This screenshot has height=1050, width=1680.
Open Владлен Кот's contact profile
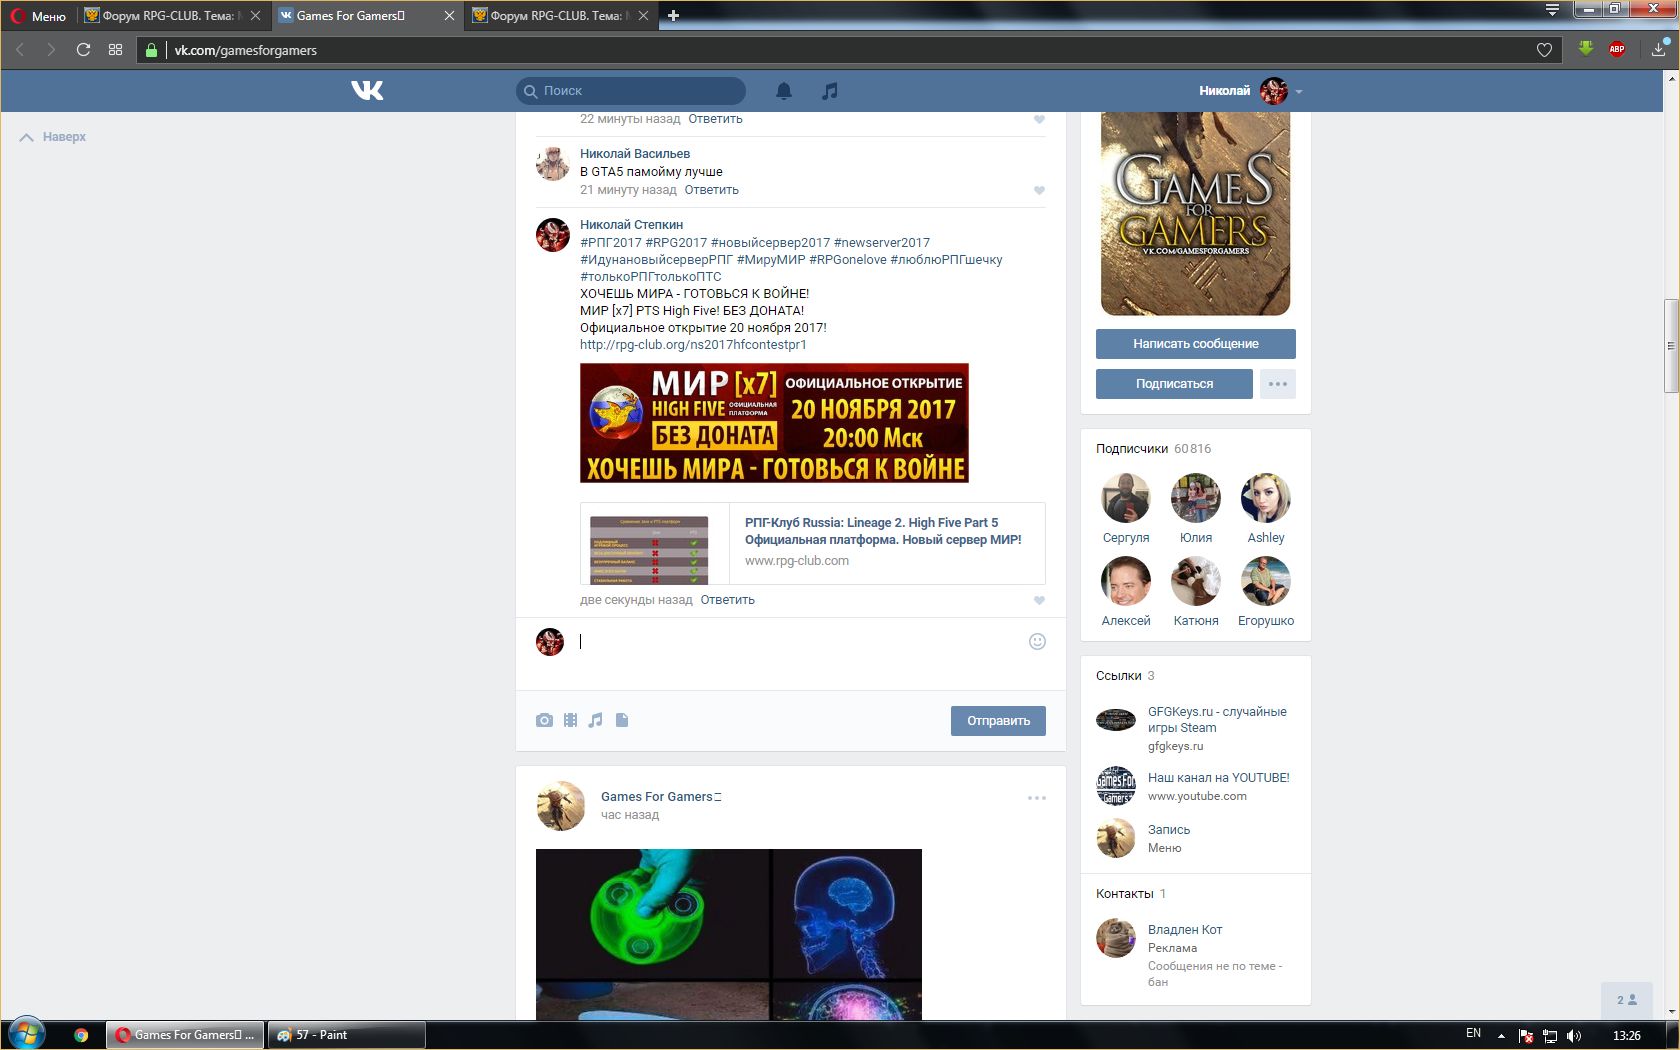1185,930
